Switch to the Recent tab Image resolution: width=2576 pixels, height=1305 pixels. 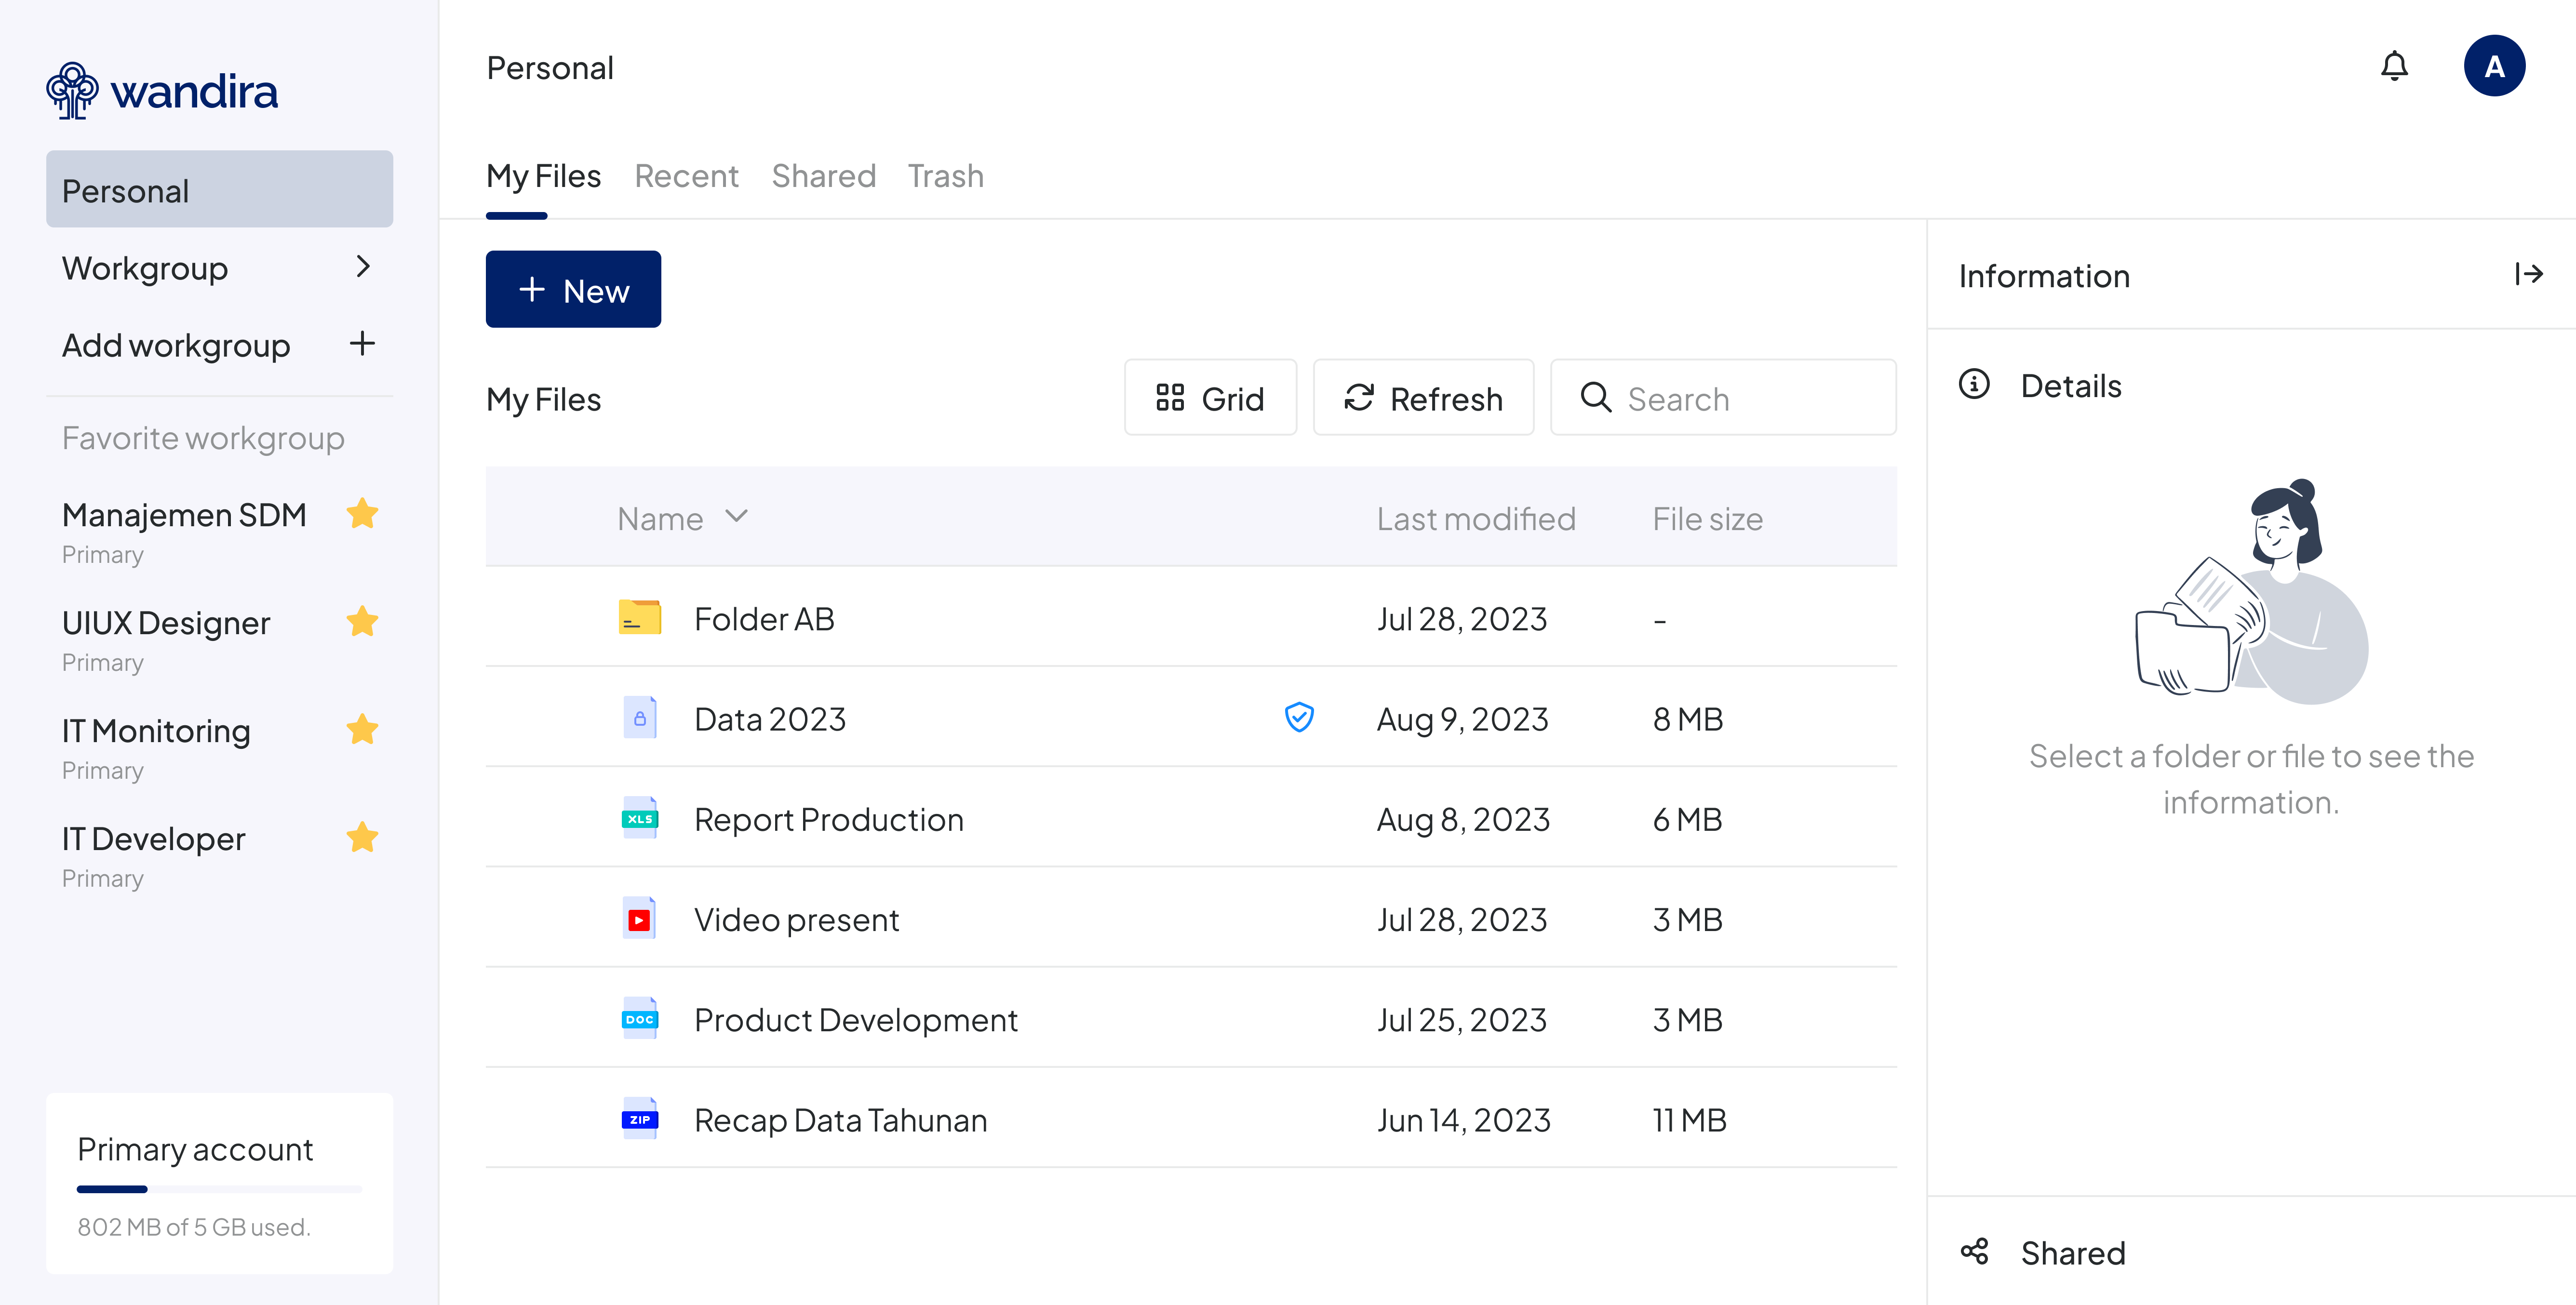click(x=686, y=176)
